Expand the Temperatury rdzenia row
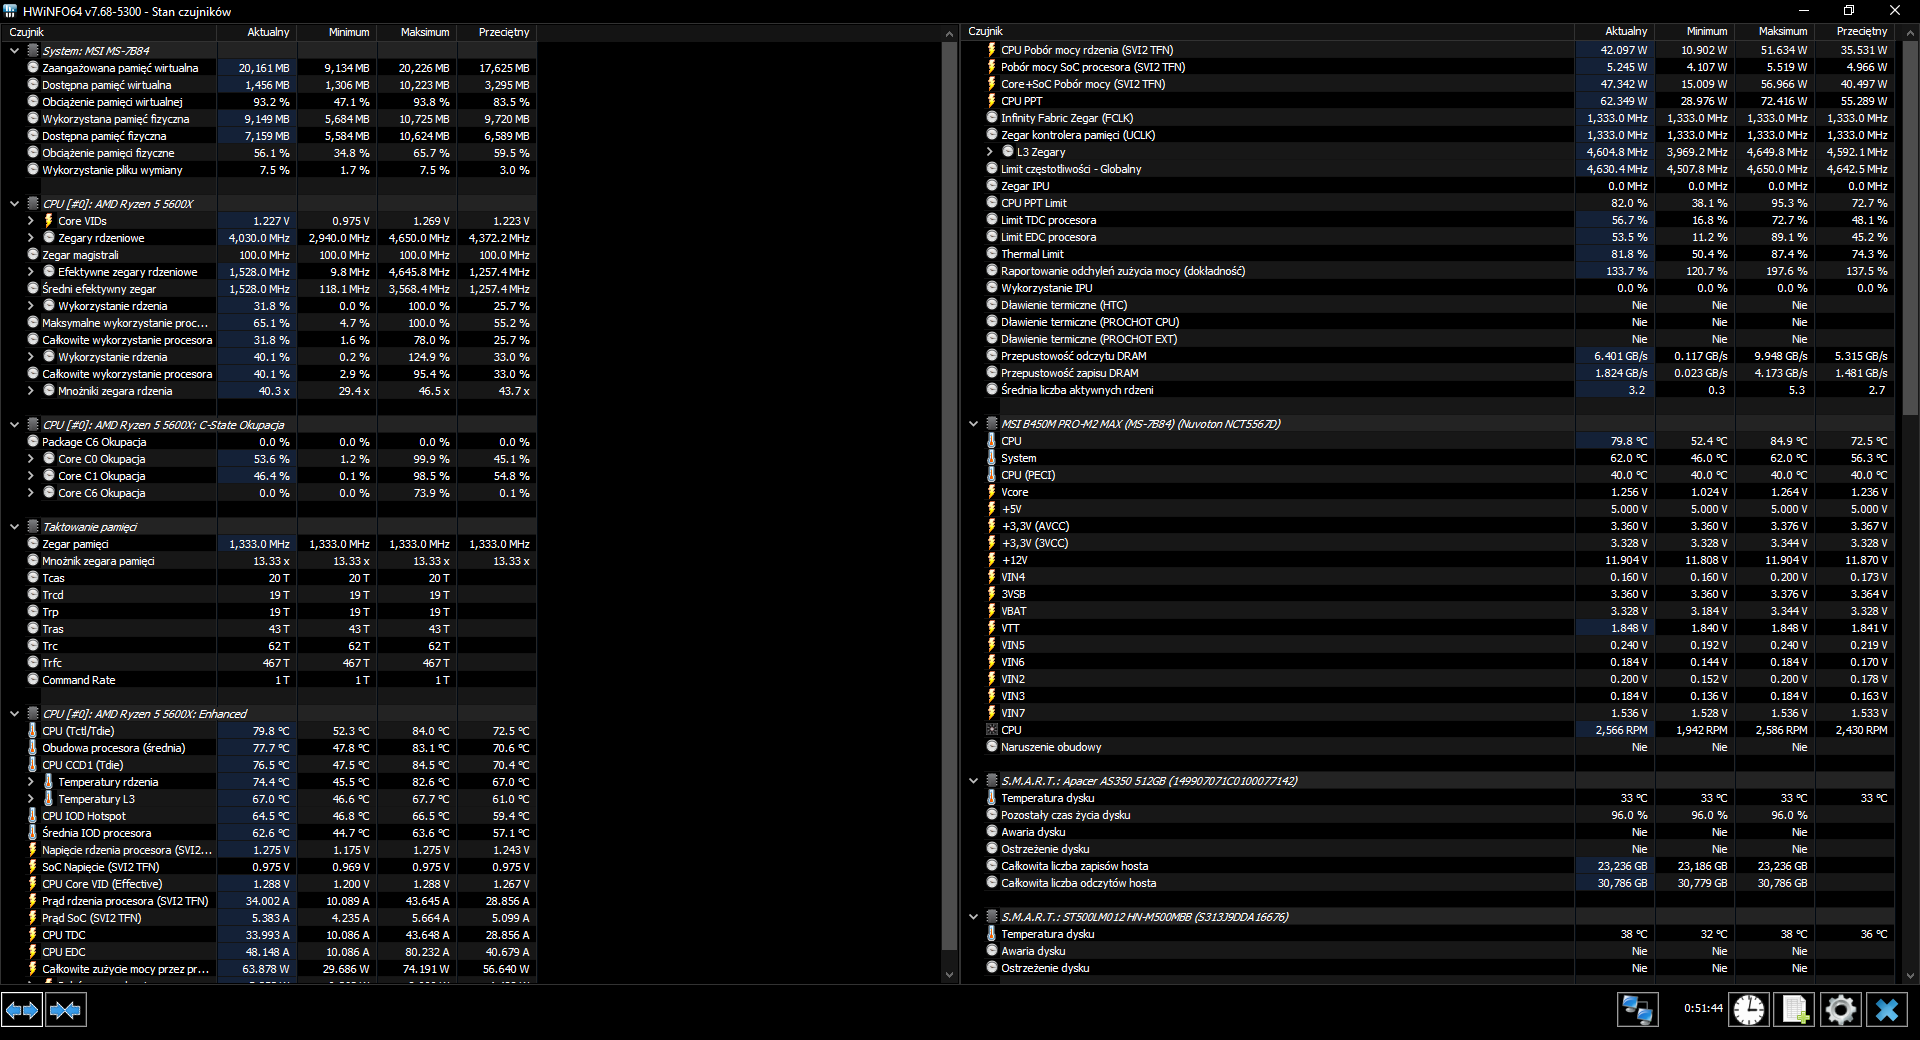 pyautogui.click(x=30, y=782)
